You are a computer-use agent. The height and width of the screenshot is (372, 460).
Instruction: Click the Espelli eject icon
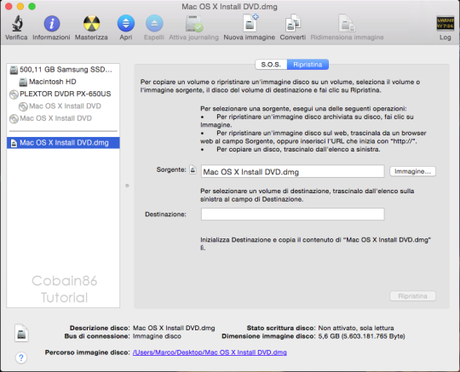click(154, 24)
